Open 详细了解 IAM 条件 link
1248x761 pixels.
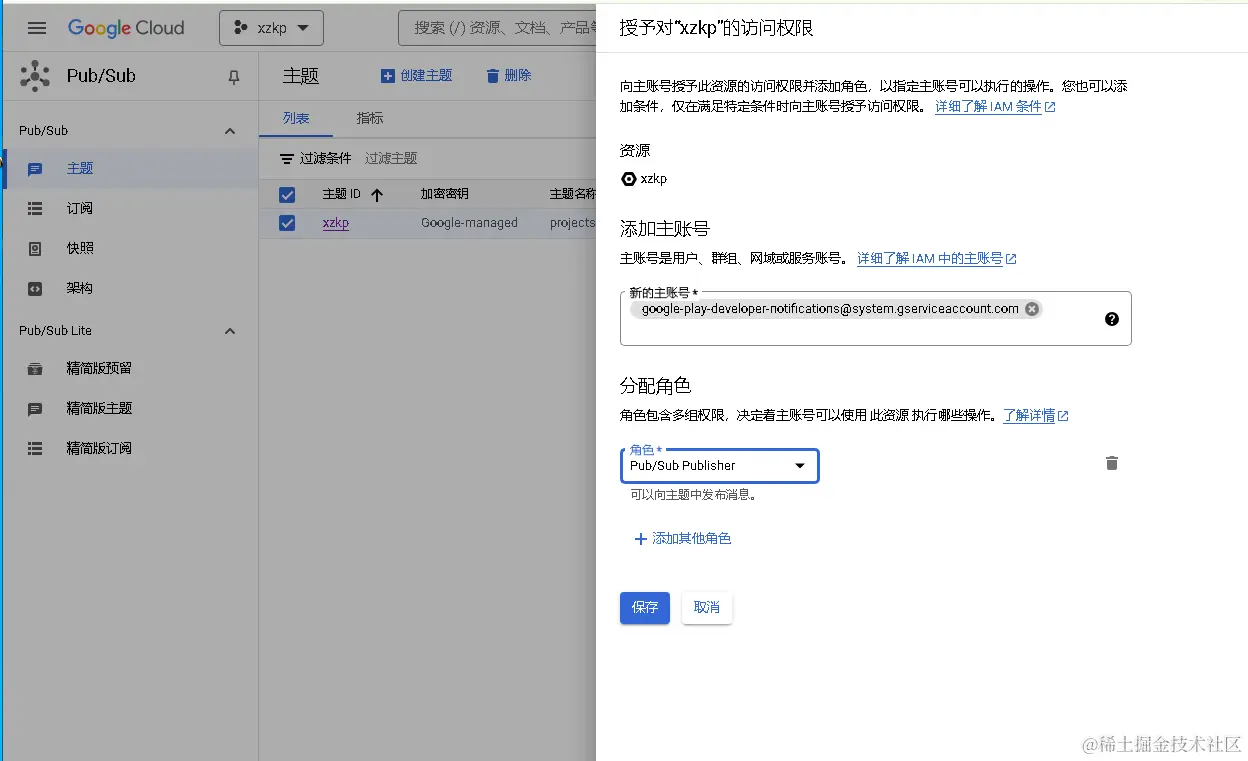tap(995, 106)
